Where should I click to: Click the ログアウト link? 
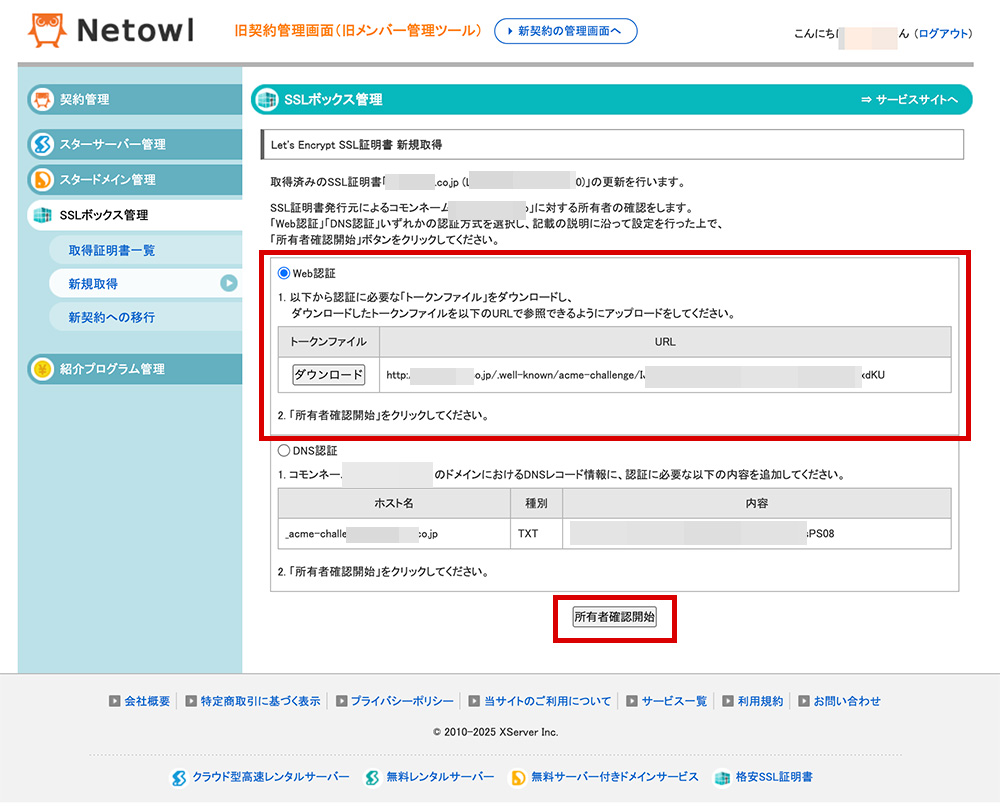[944, 34]
